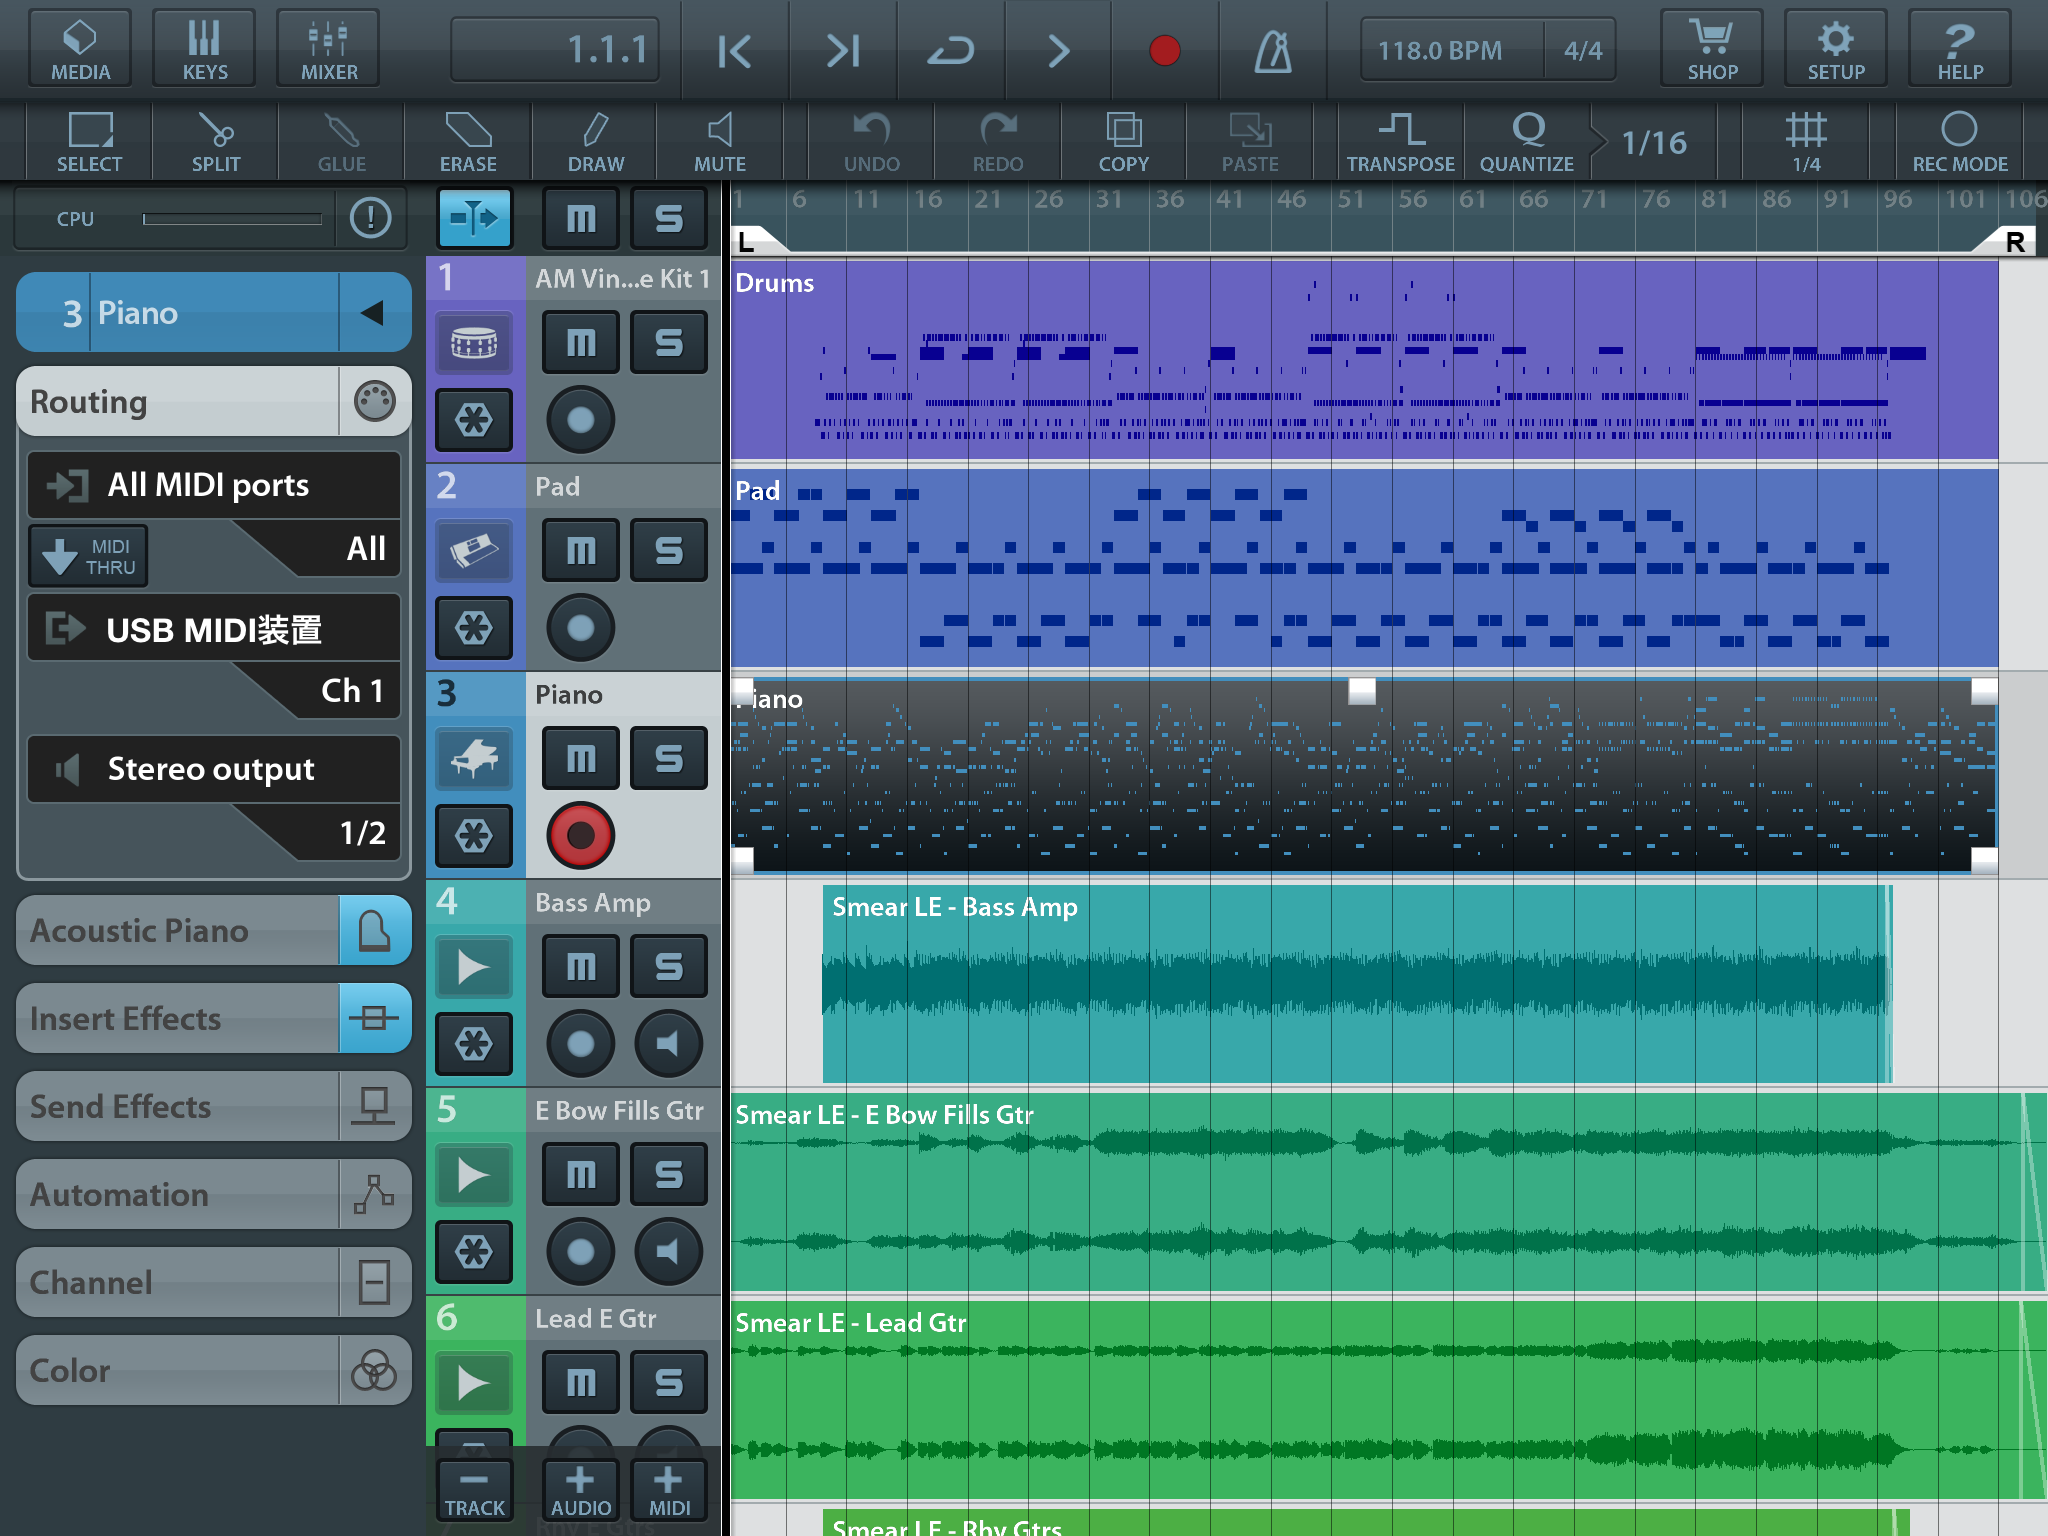This screenshot has height=1536, width=2048.
Task: Toggle MIDI Thru button
Action: [x=88, y=556]
